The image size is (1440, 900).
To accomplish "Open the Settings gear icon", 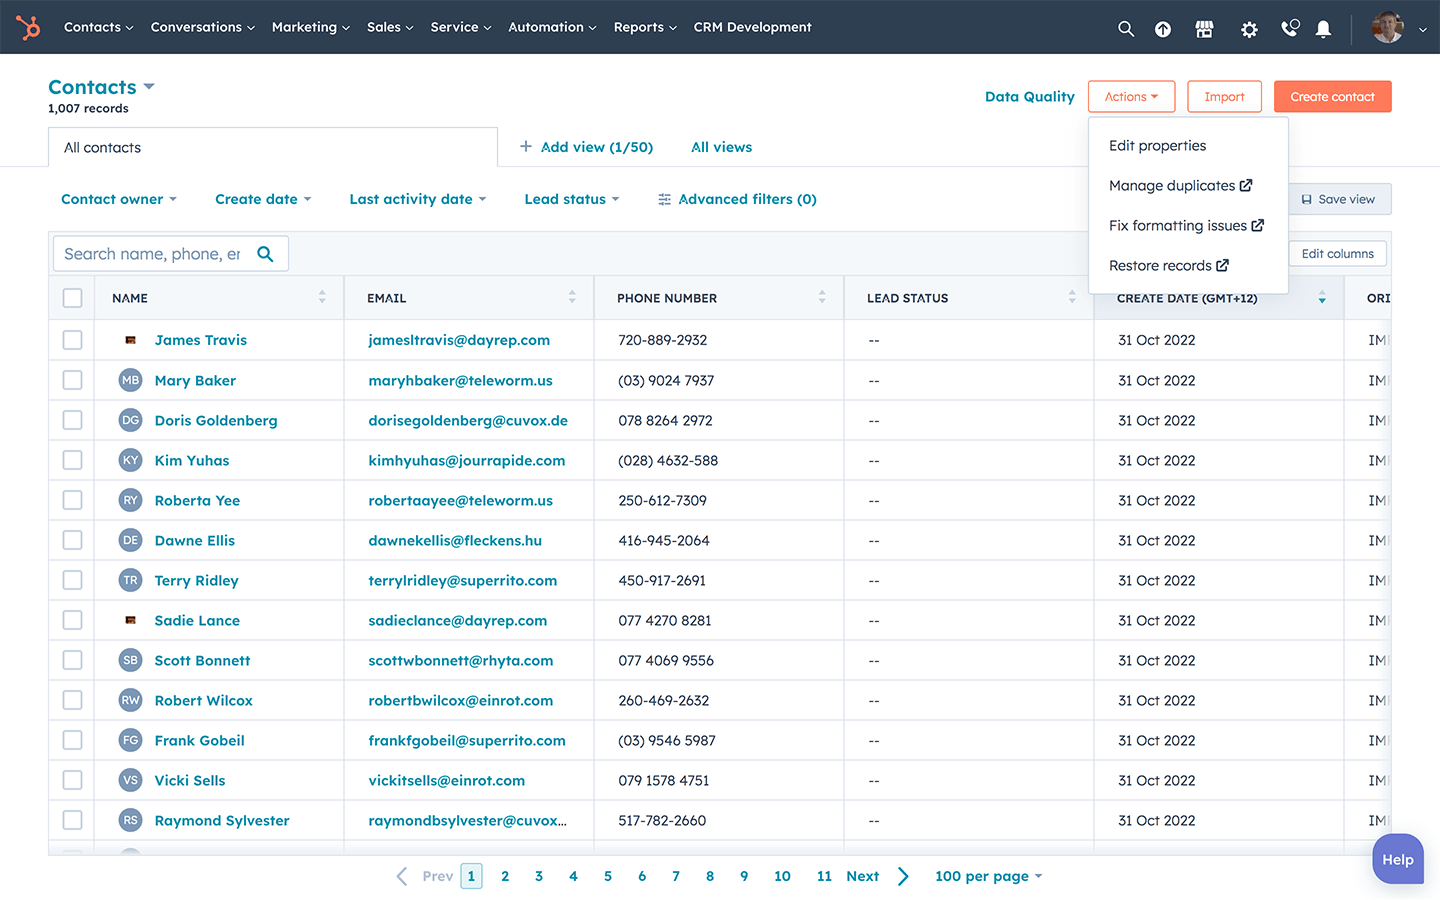I will point(1249,29).
